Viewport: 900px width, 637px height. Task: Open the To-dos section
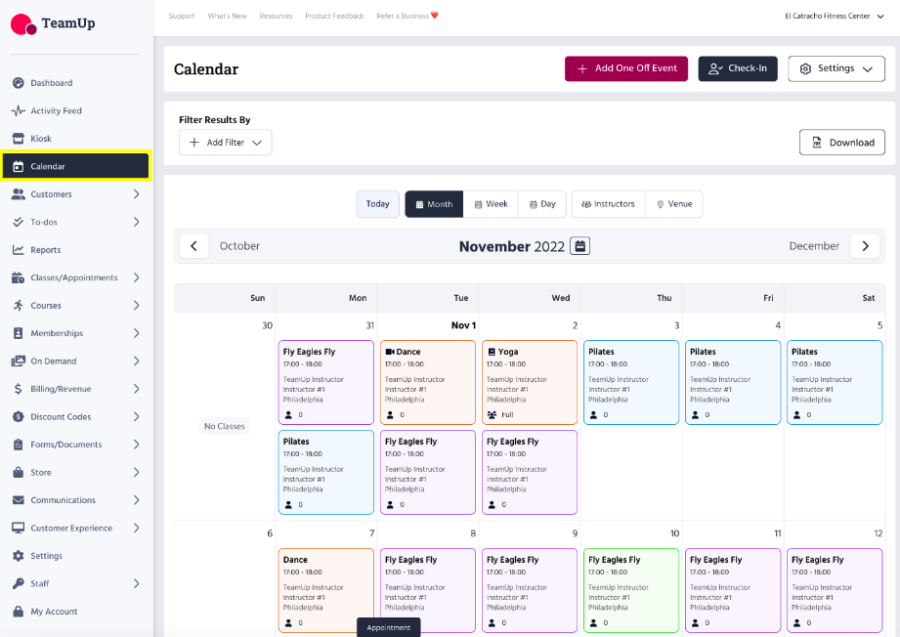coord(43,221)
